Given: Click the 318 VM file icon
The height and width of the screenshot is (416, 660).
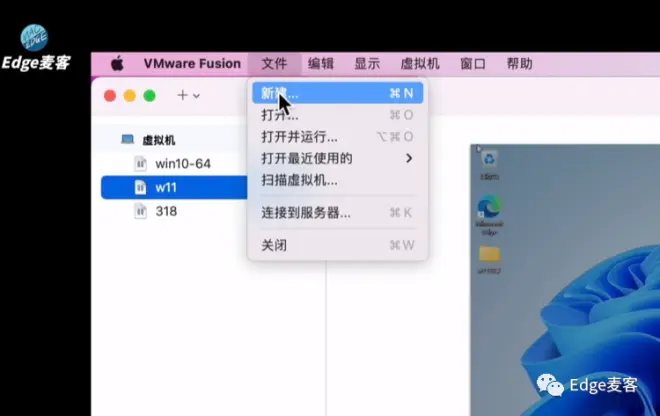Looking at the screenshot, I should pos(140,211).
